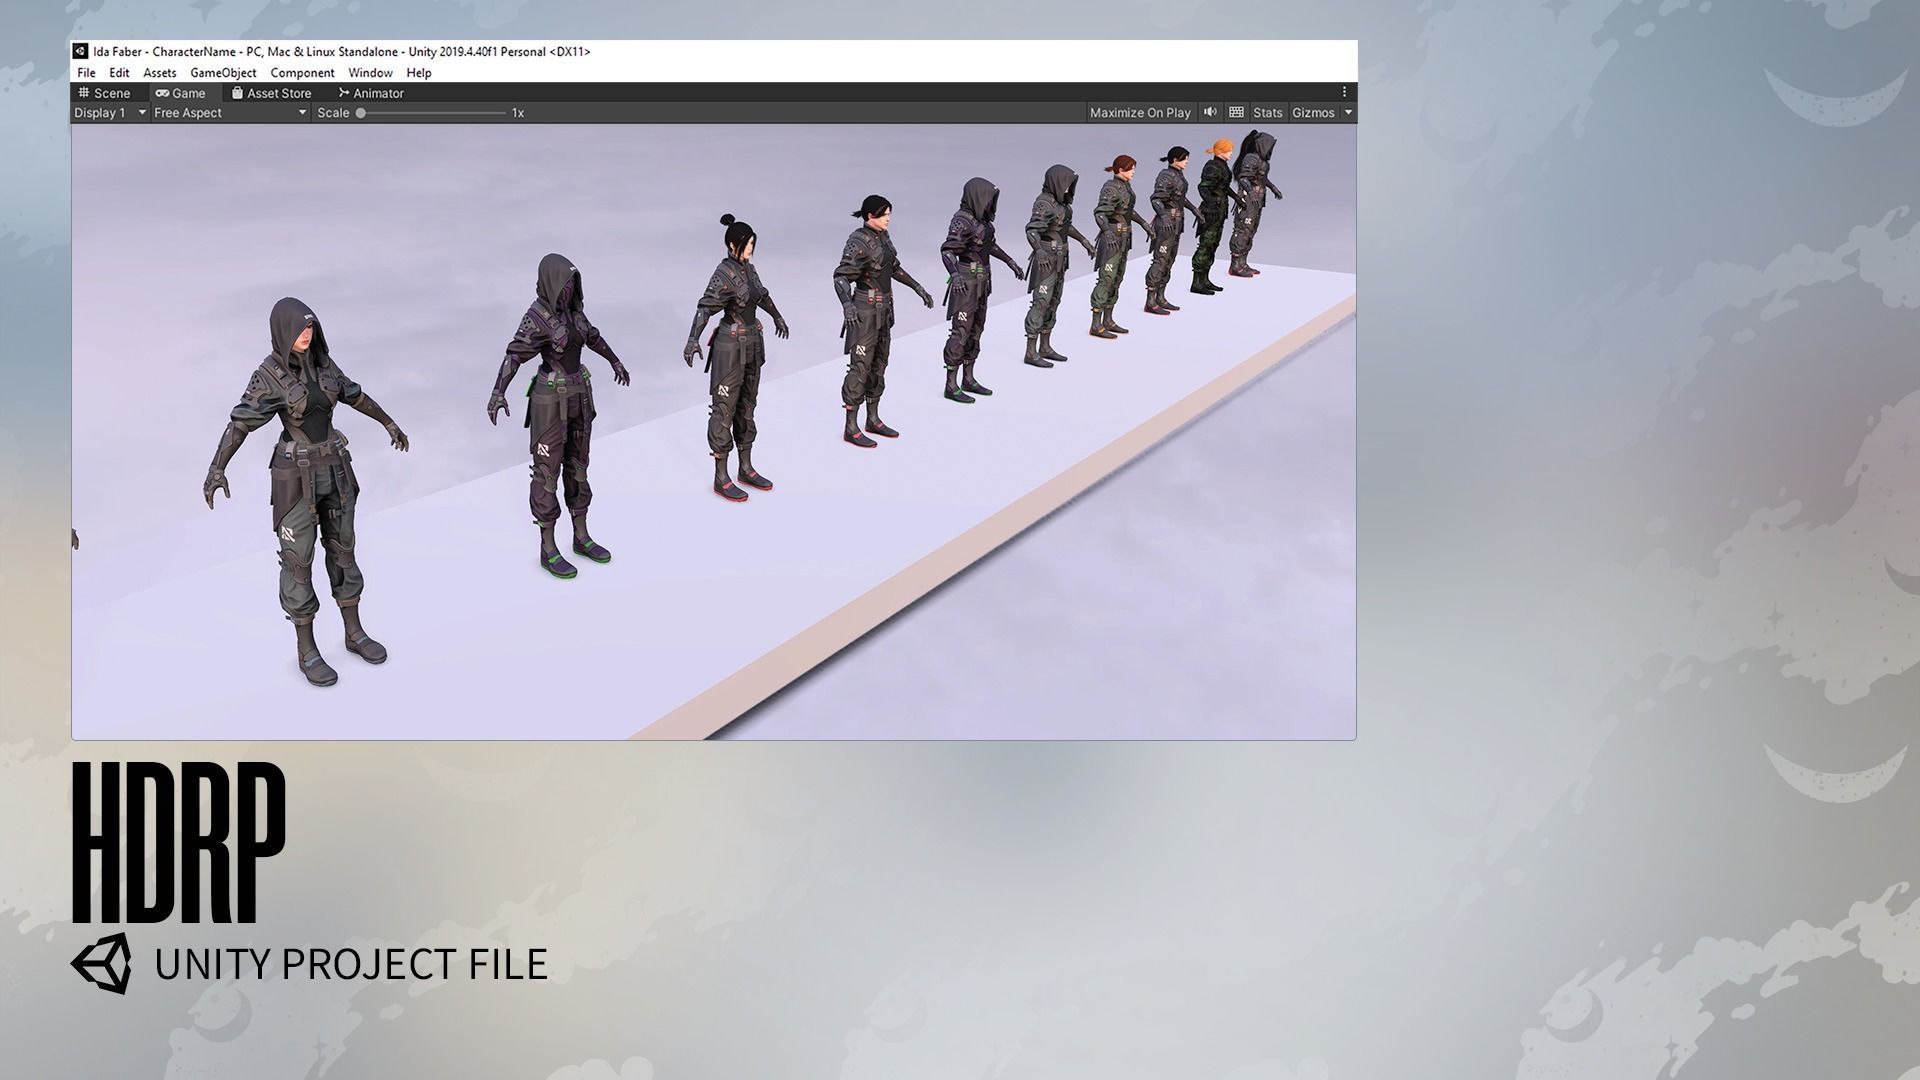Click the Game tab controller icon
This screenshot has width=1920, height=1080.
[162, 93]
